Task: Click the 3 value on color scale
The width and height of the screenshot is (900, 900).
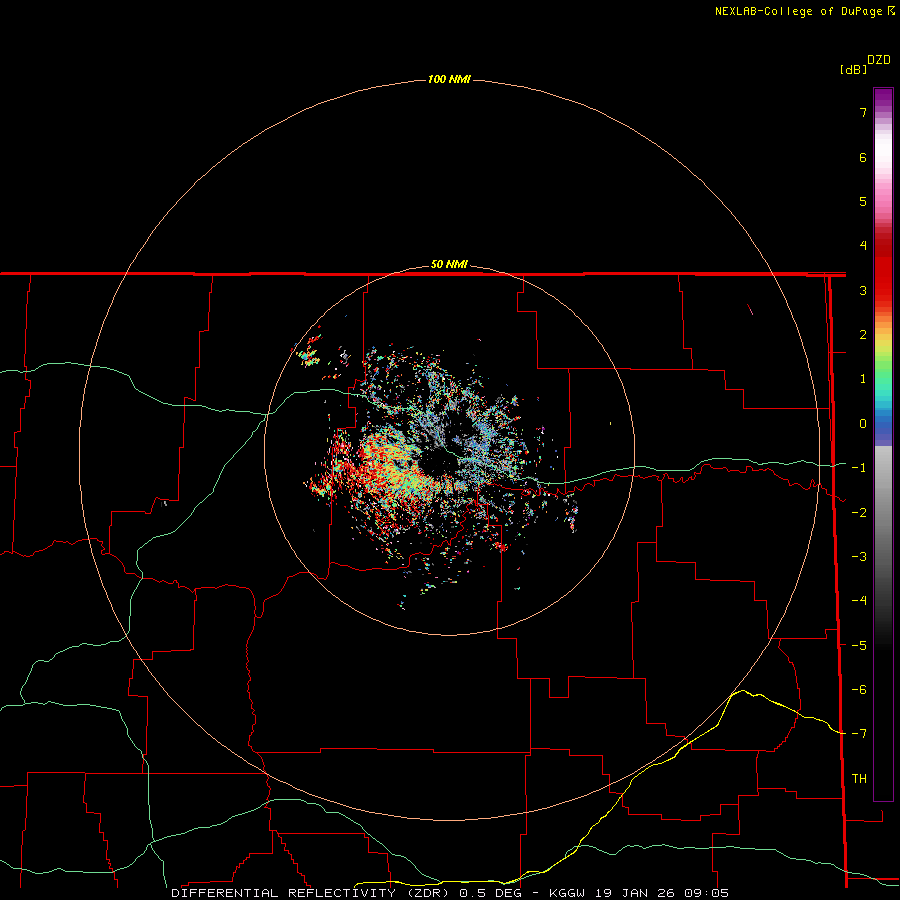Action: (x=863, y=290)
